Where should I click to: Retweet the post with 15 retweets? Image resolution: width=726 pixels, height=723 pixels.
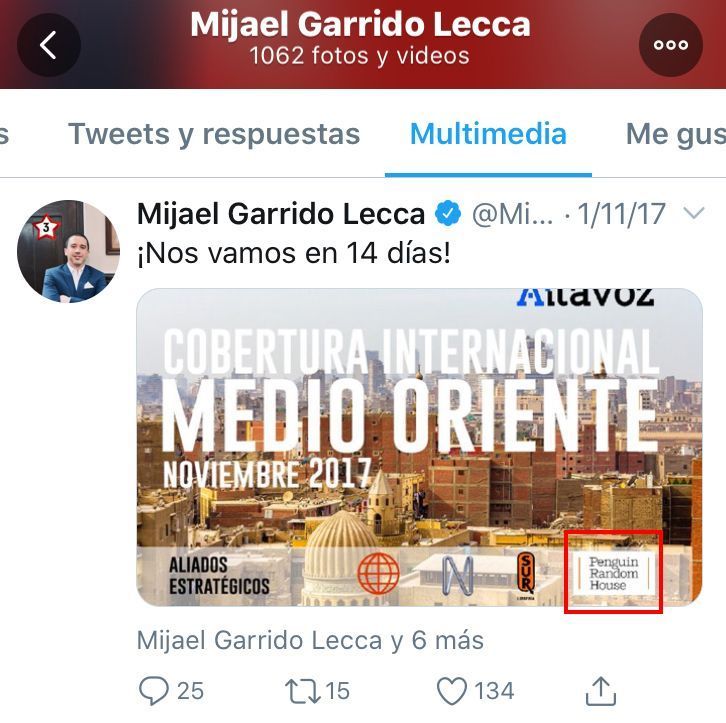[318, 691]
